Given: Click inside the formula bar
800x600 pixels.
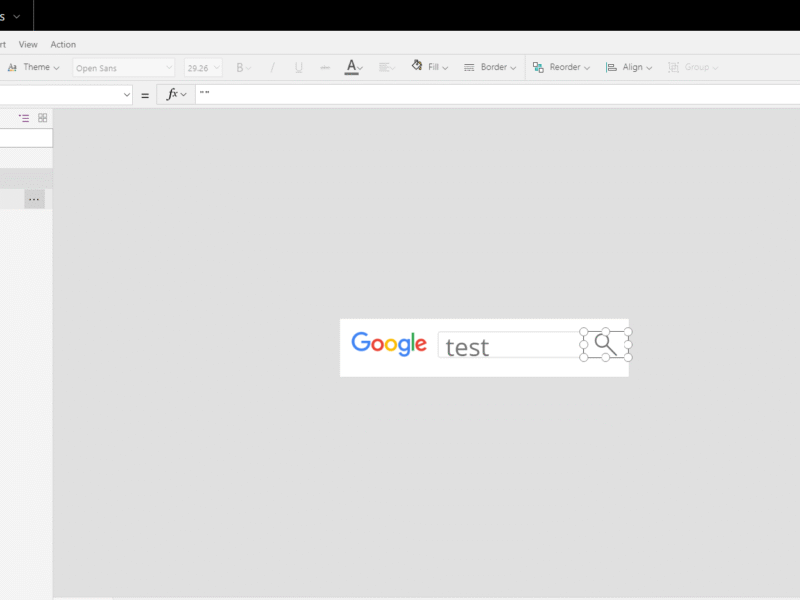Looking at the screenshot, I should click(497, 94).
